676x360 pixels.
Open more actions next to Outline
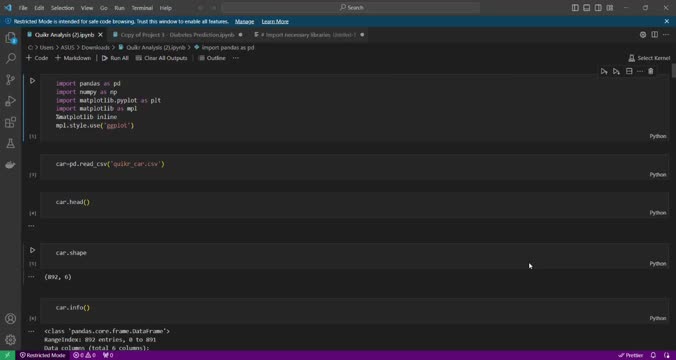pyautogui.click(x=235, y=58)
